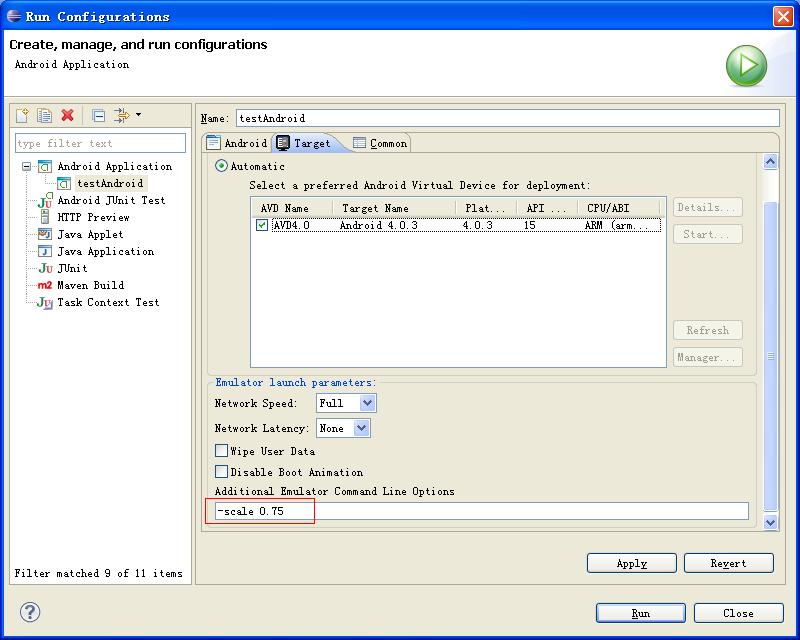
Task: Click the scroll up arrow of Target panel
Action: point(770,162)
